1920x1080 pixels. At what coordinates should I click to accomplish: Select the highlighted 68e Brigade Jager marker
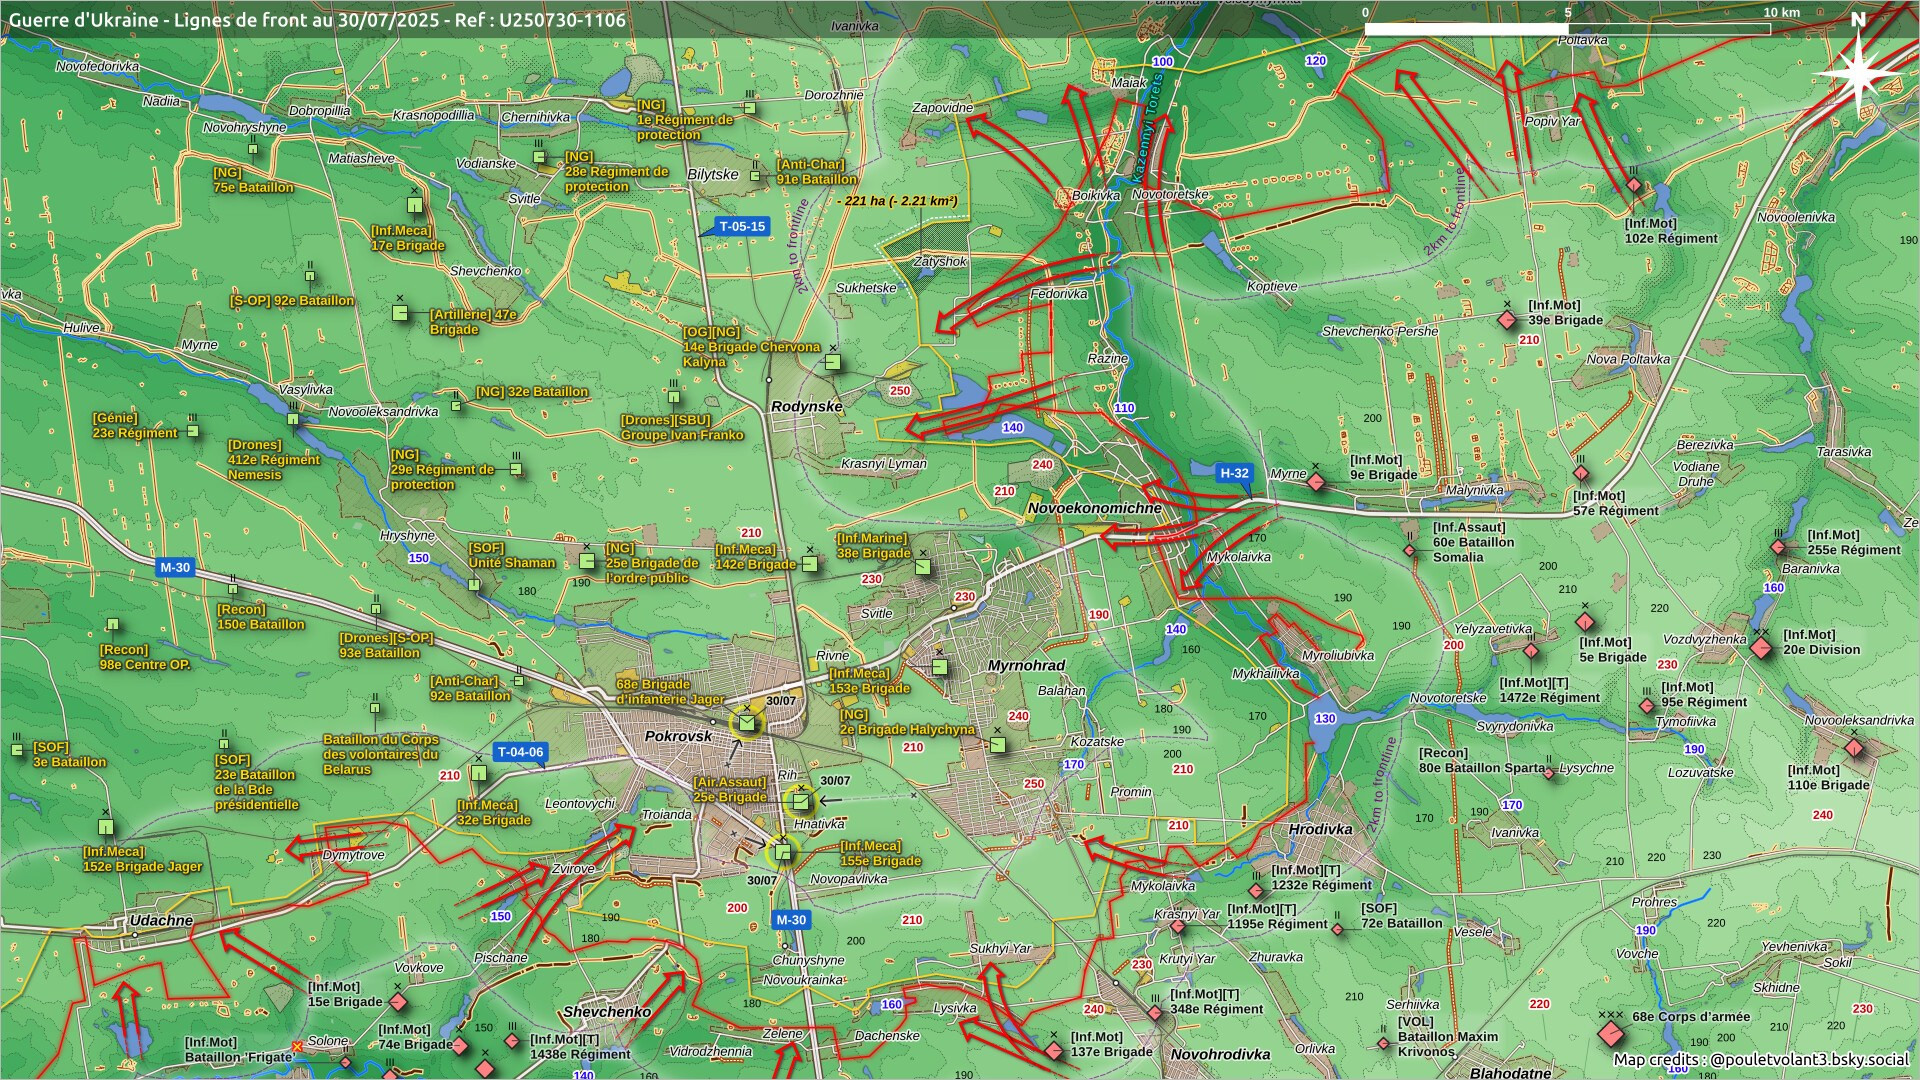click(x=746, y=723)
